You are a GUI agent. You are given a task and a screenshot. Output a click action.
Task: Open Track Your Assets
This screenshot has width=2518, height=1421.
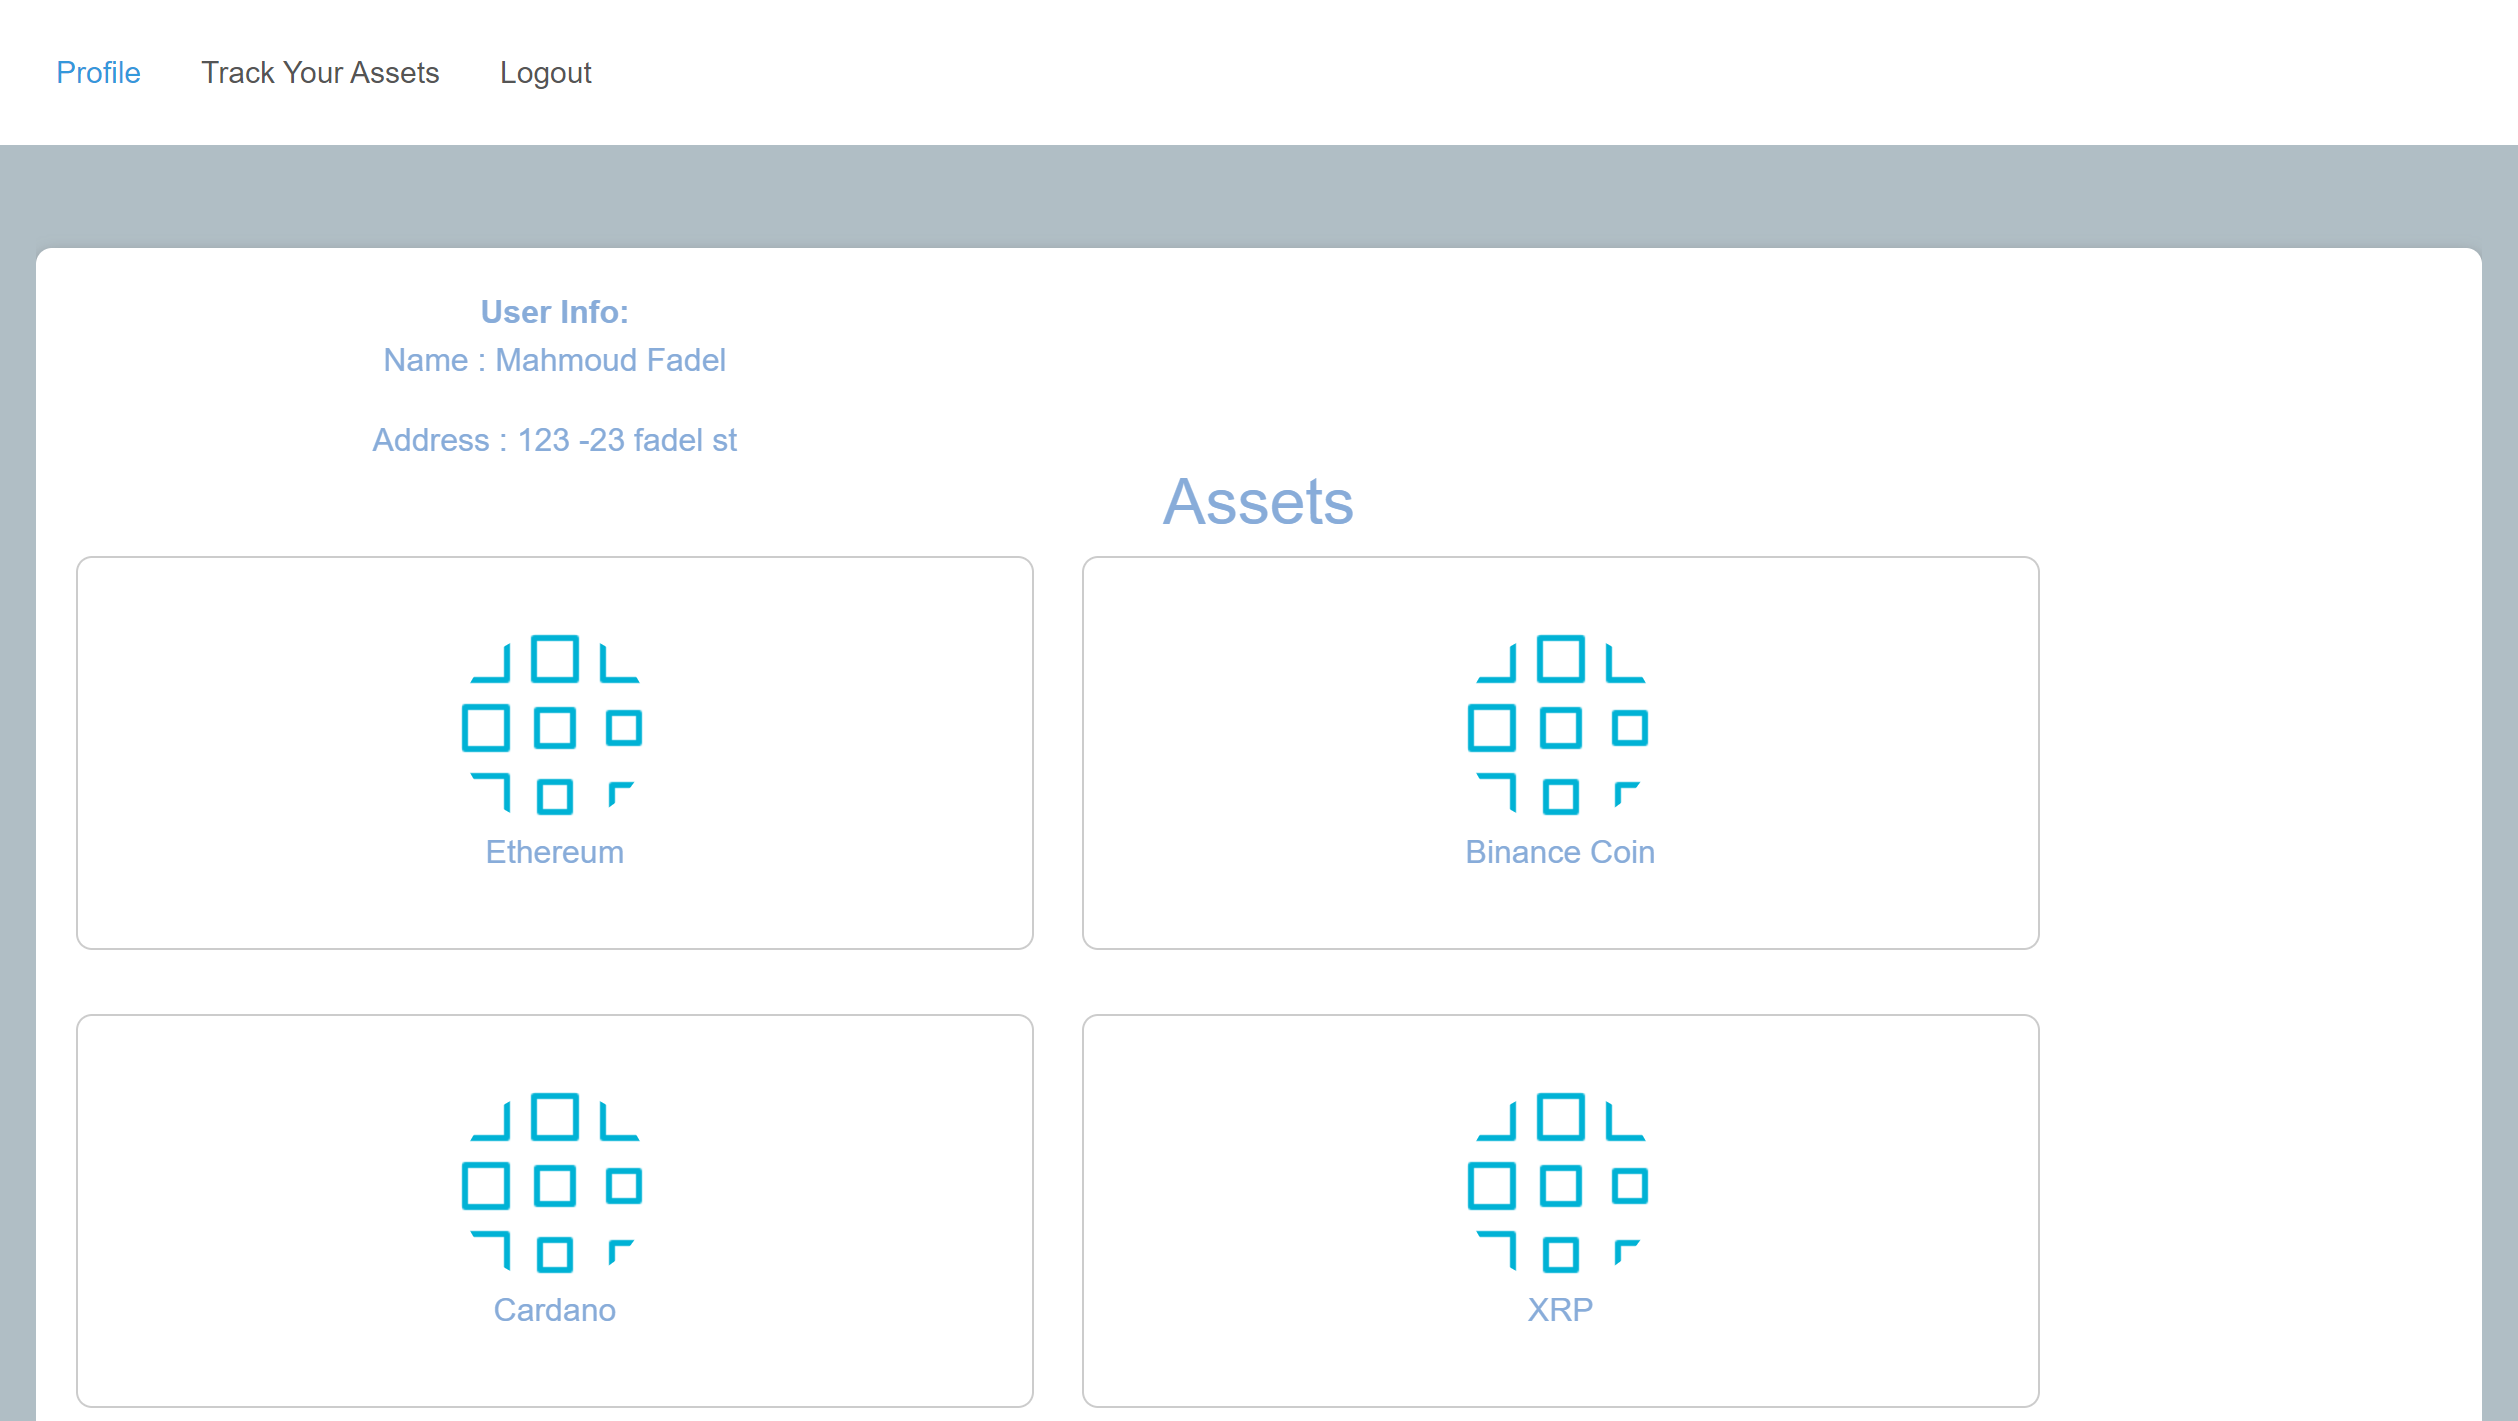click(x=321, y=71)
